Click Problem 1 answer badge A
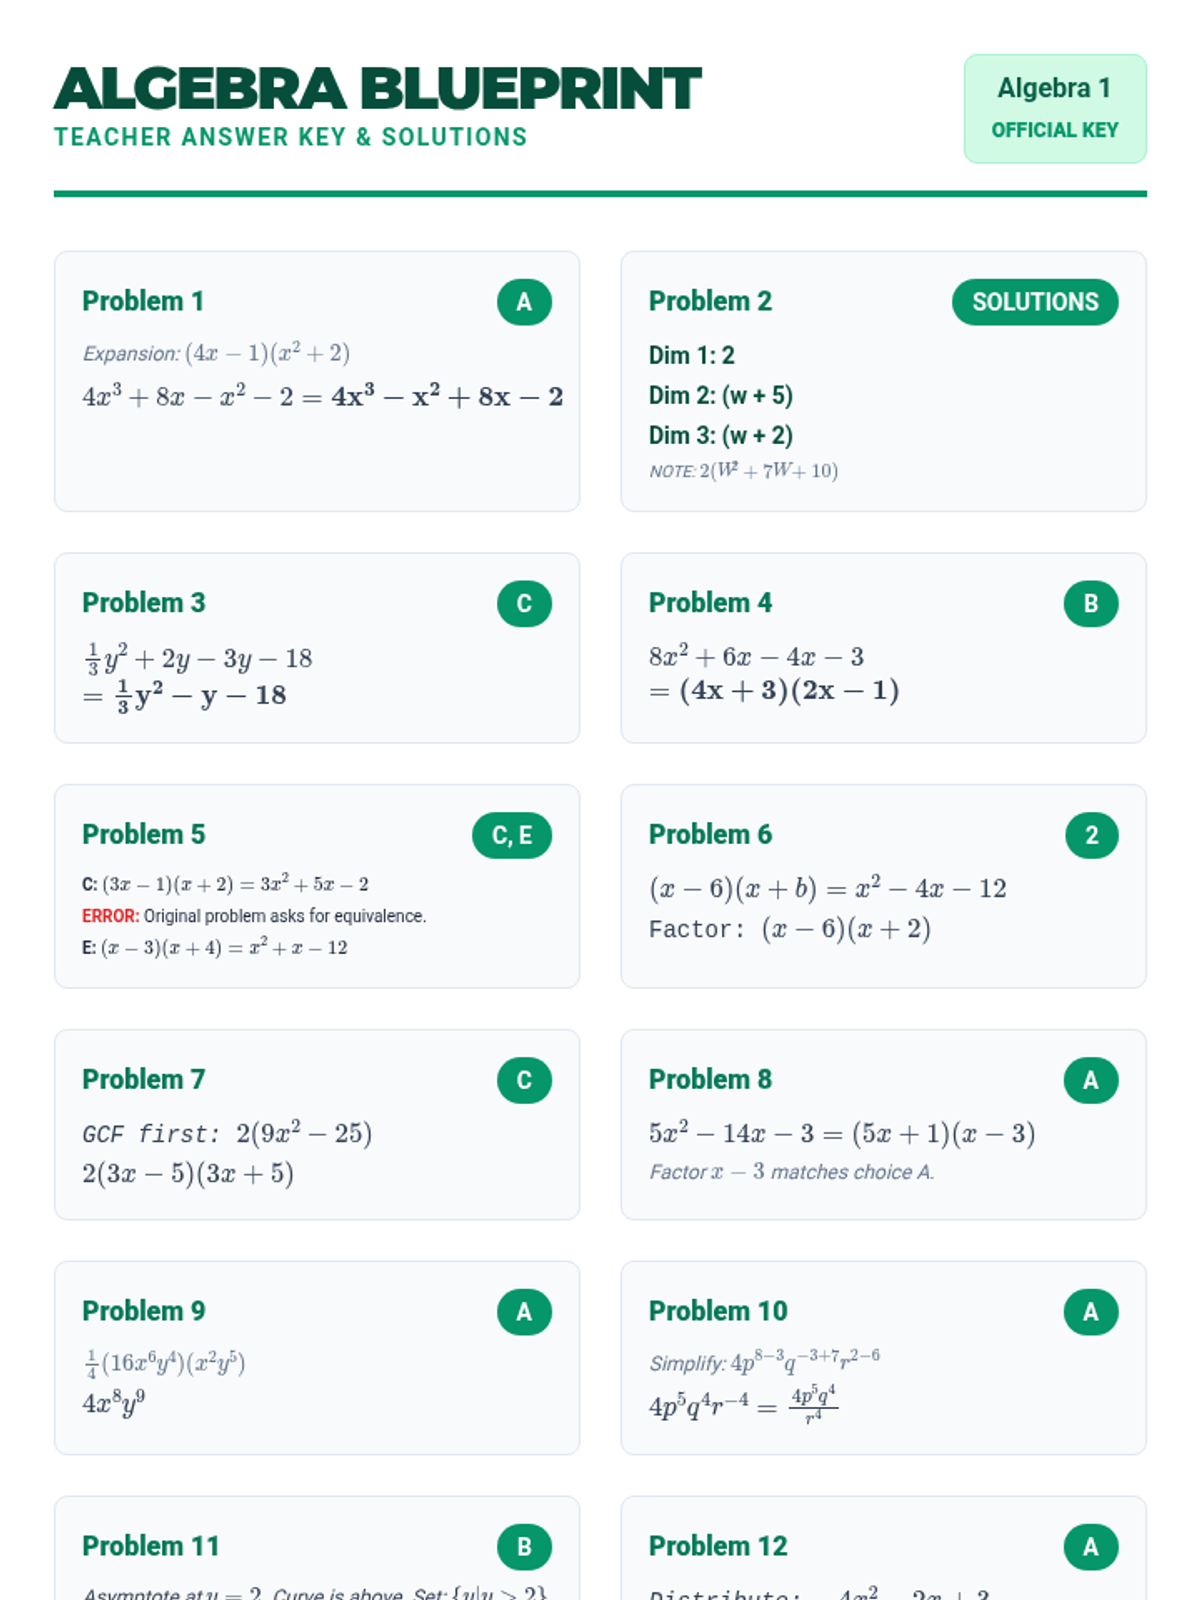 point(524,302)
